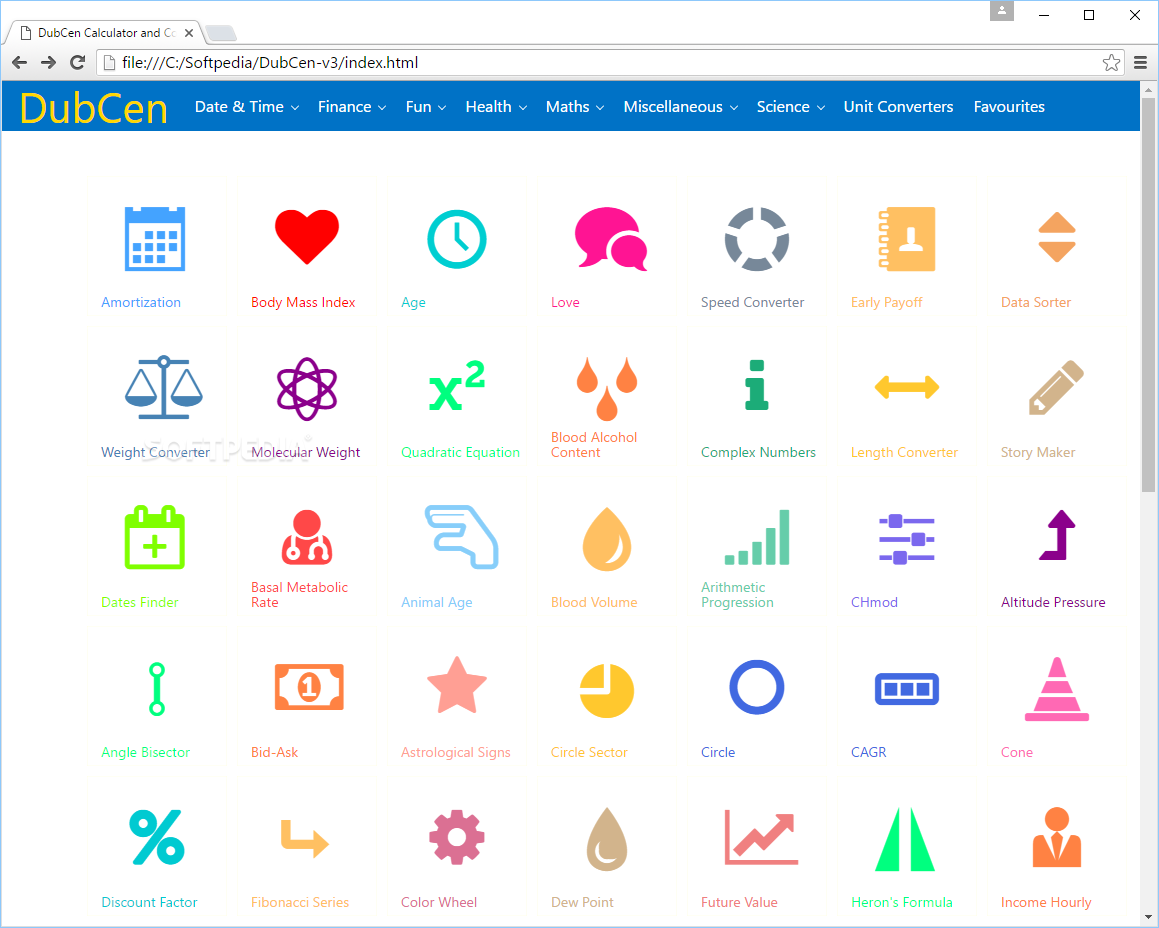Open the Color Wheel gear icon
This screenshot has height=928, width=1159.
point(457,837)
